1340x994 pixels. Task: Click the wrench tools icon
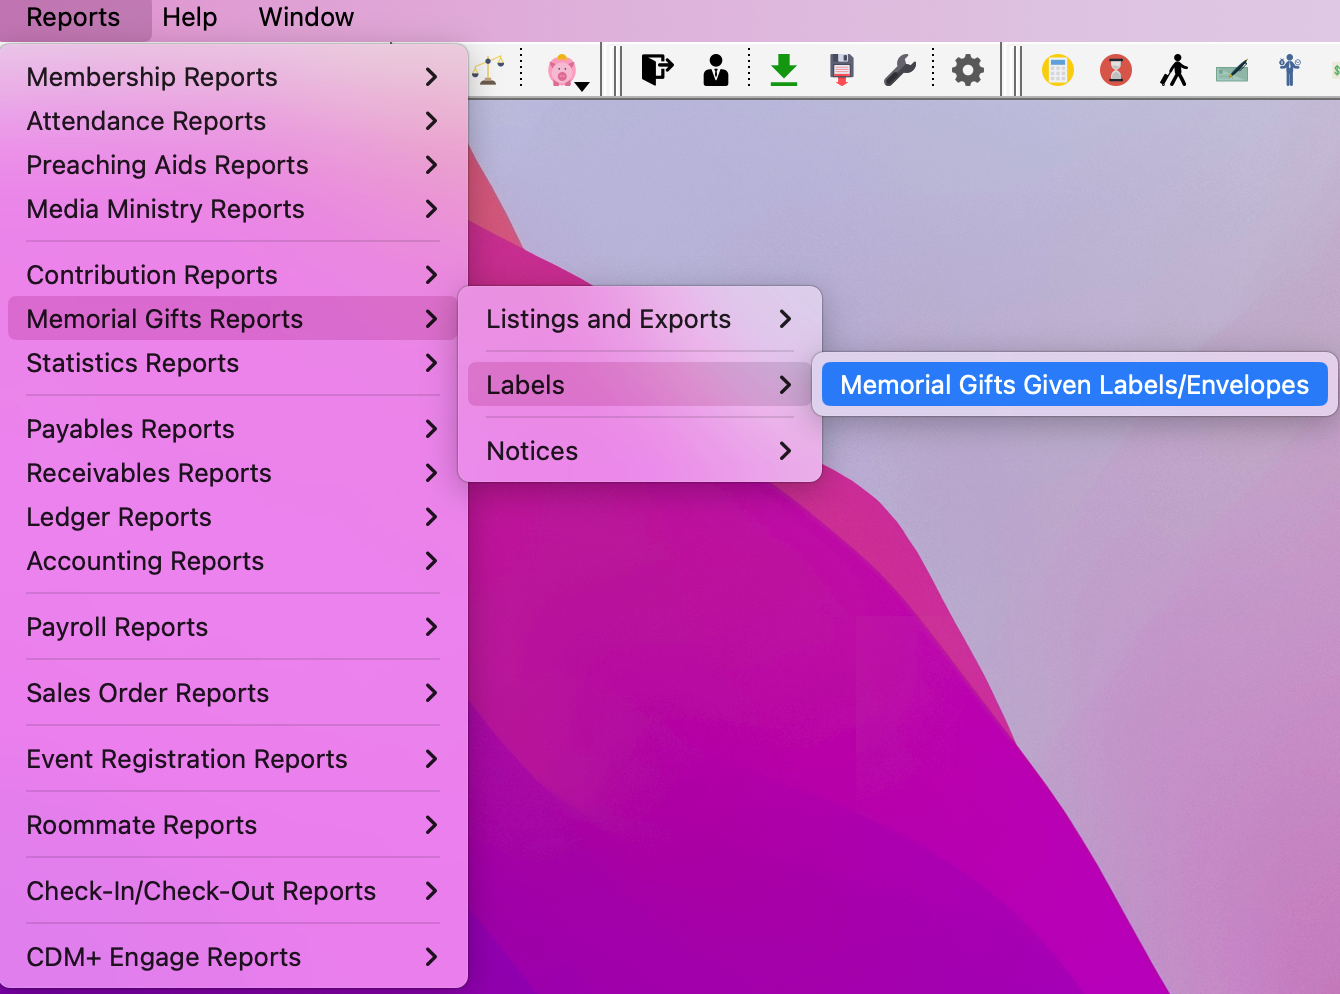pyautogui.click(x=900, y=70)
